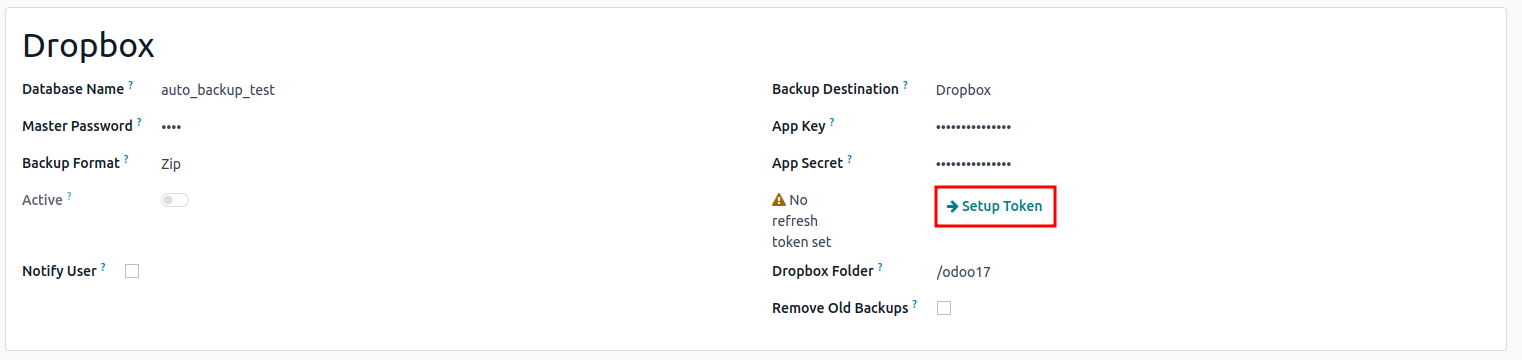The width and height of the screenshot is (1522, 360).
Task: Click the warning triangle next to No refresh token
Action: pos(779,200)
